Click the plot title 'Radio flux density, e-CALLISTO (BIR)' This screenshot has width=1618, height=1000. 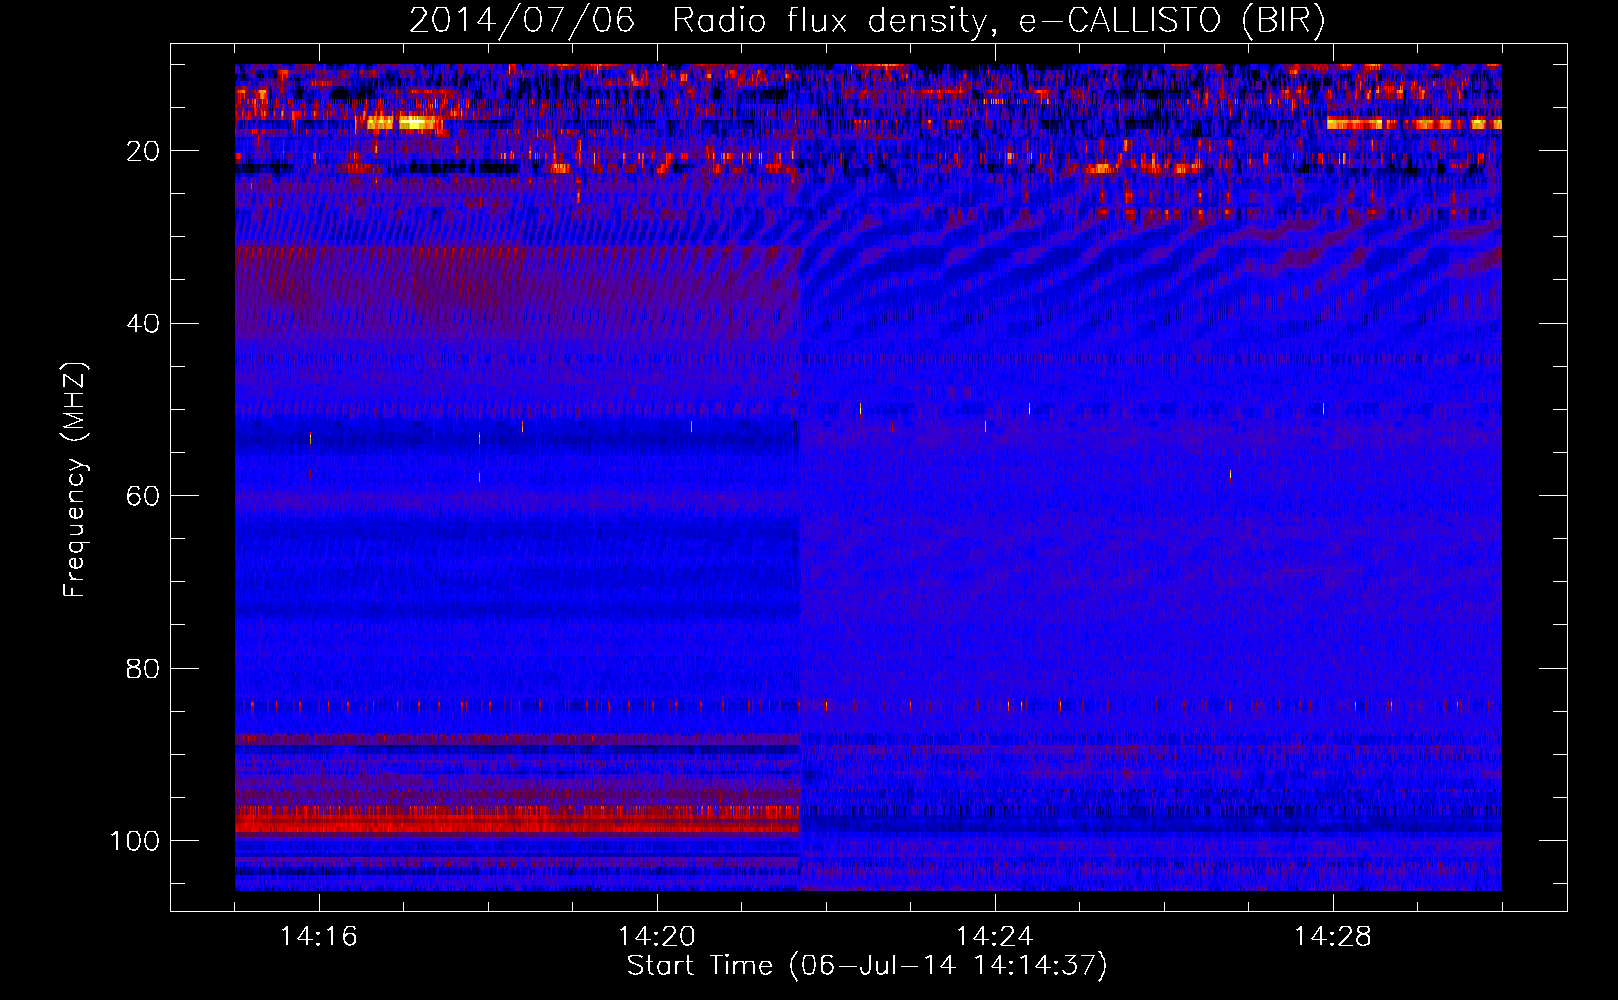click(x=998, y=21)
